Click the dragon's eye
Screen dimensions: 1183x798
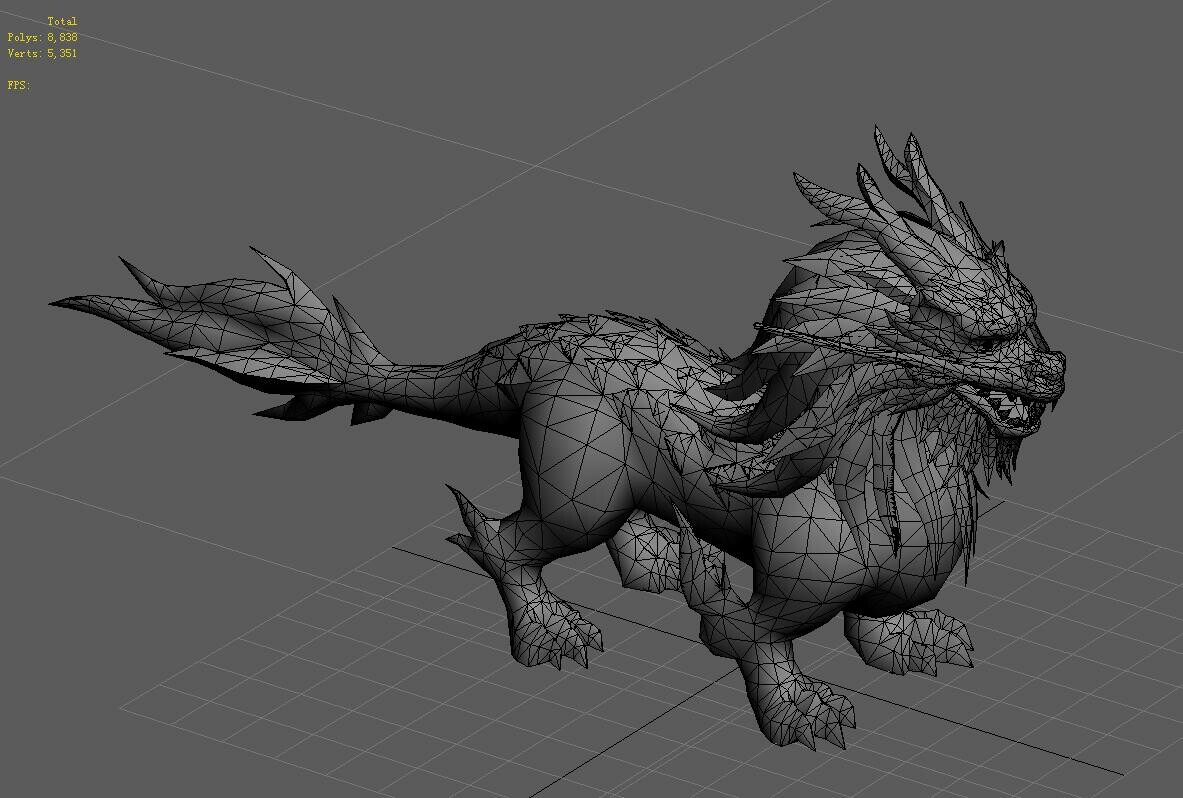[985, 343]
